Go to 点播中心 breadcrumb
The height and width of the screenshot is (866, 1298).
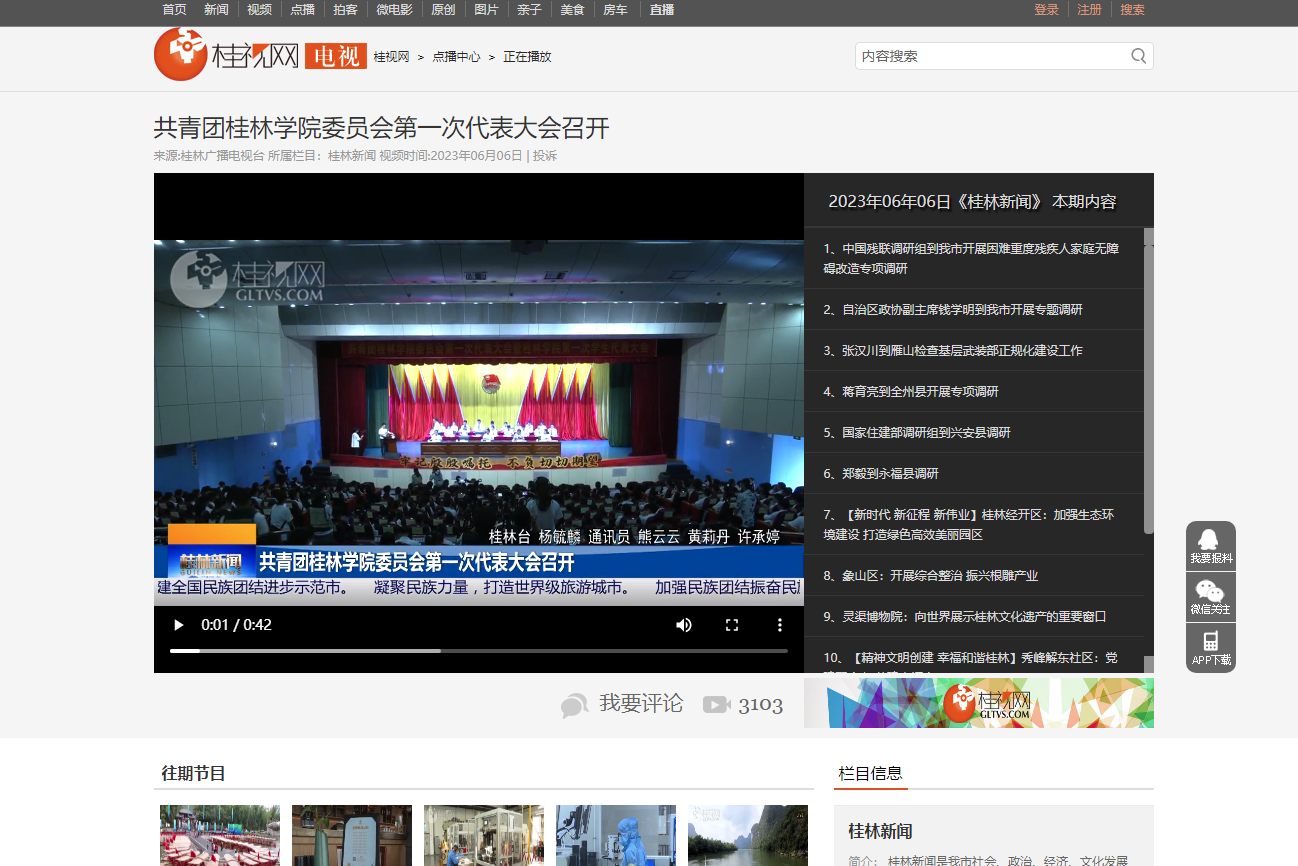point(456,57)
